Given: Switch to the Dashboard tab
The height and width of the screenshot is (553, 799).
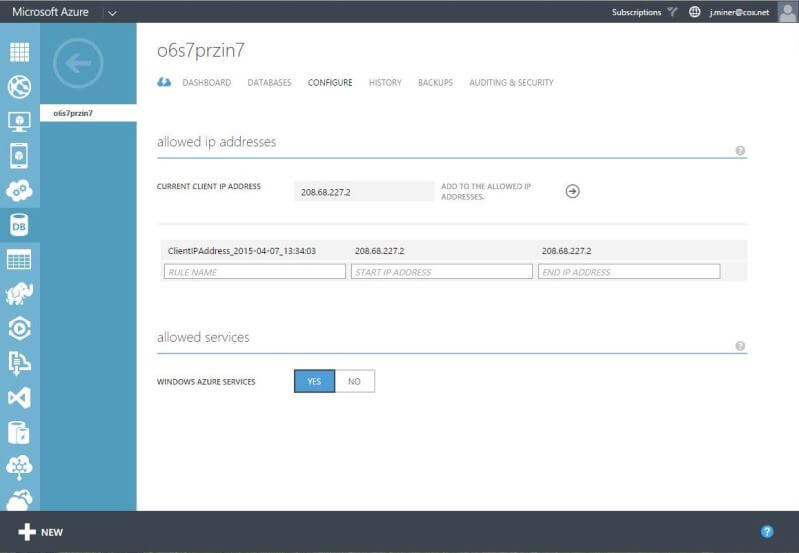Looking at the screenshot, I should point(206,83).
